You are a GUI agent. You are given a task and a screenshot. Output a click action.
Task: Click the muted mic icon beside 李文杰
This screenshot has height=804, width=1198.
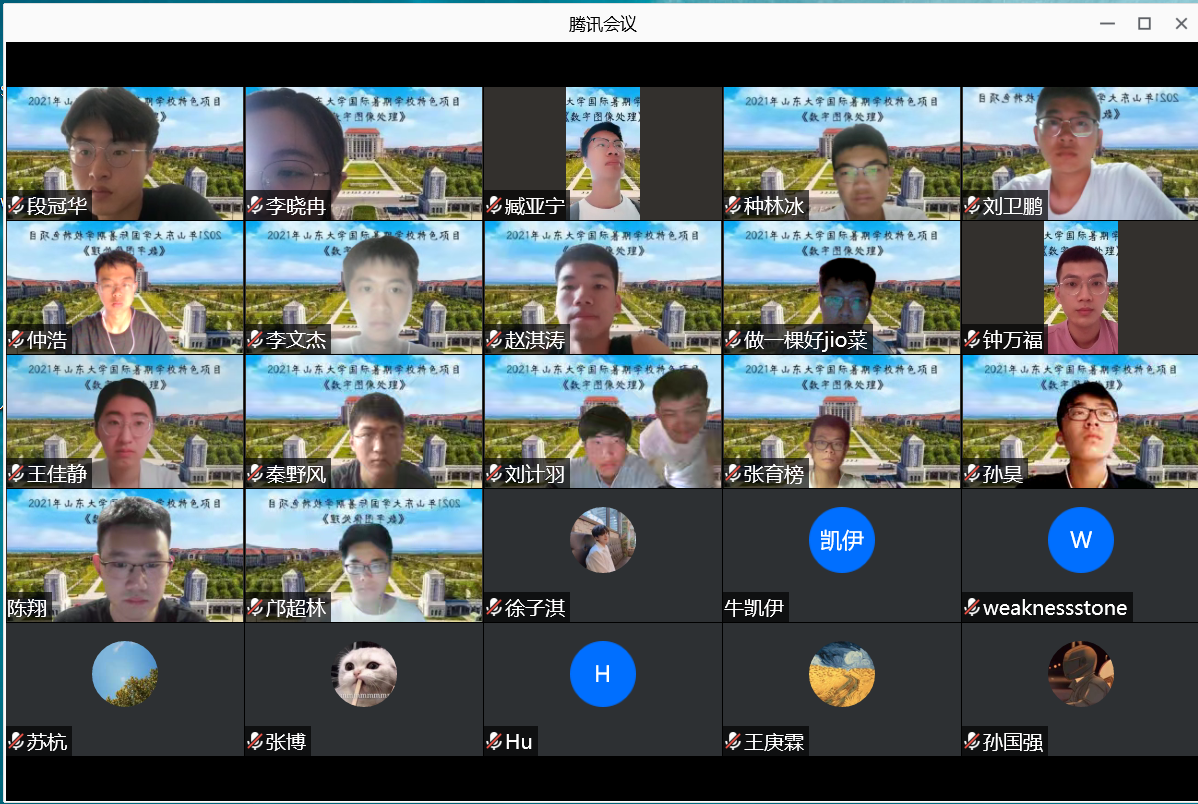255,340
